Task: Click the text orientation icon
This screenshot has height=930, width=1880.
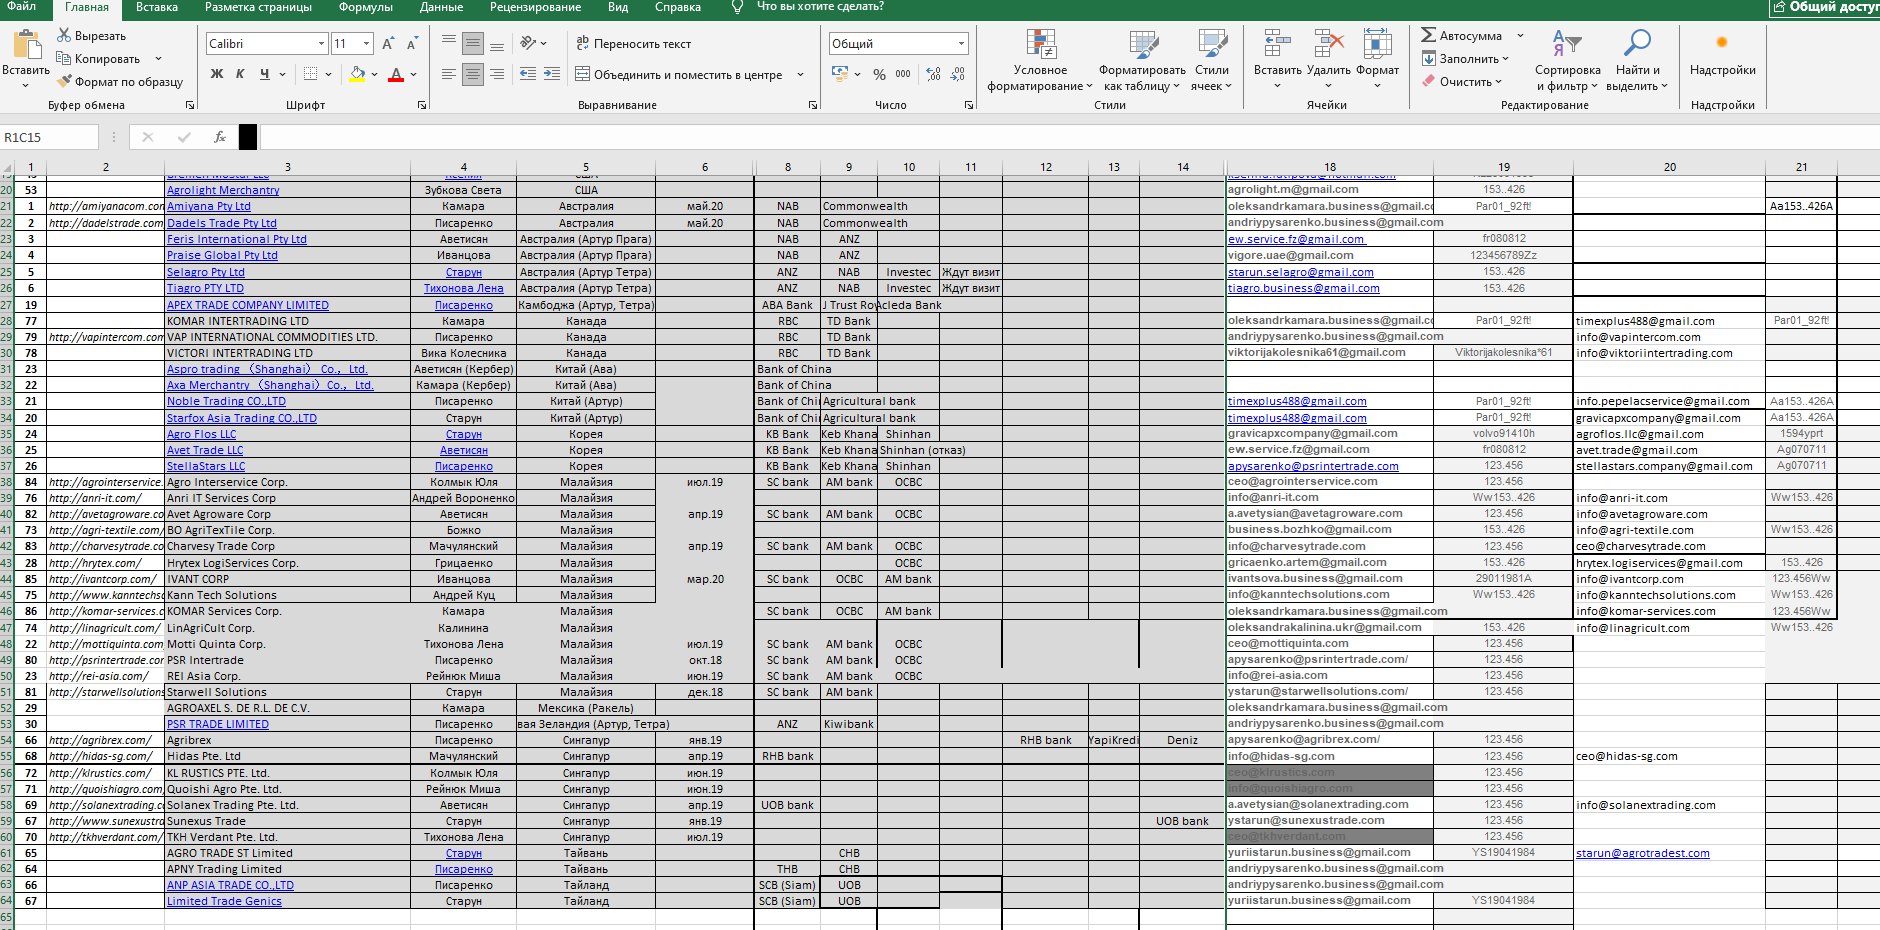Action: click(x=529, y=44)
